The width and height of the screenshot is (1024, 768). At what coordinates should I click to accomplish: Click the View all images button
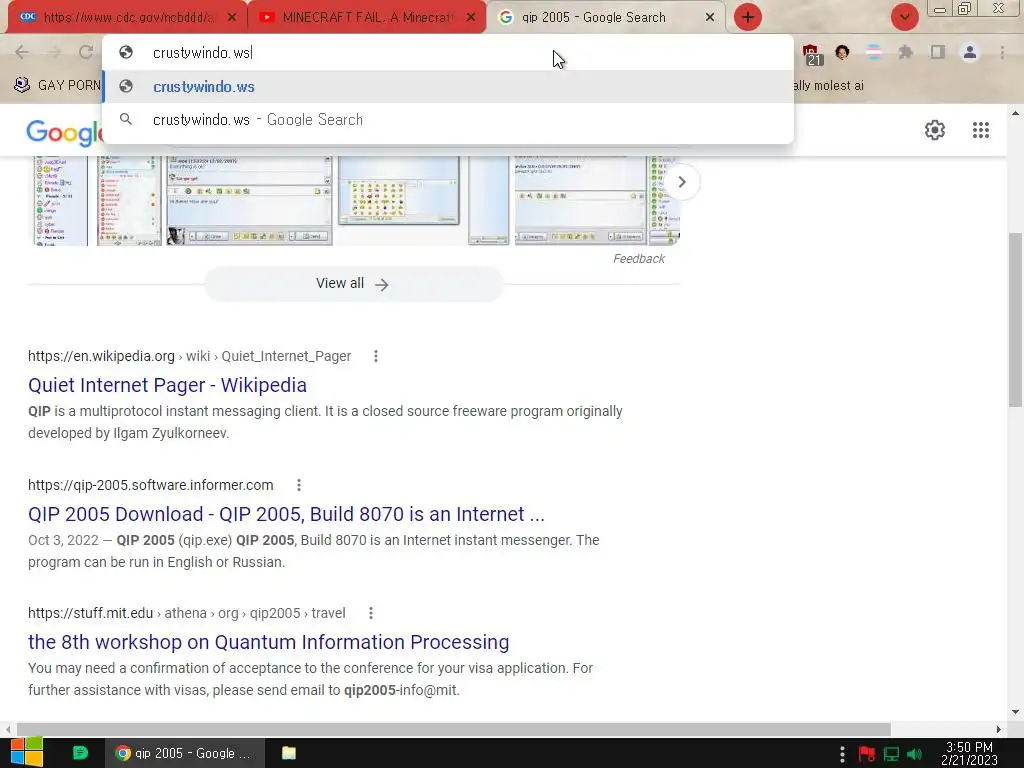(353, 283)
